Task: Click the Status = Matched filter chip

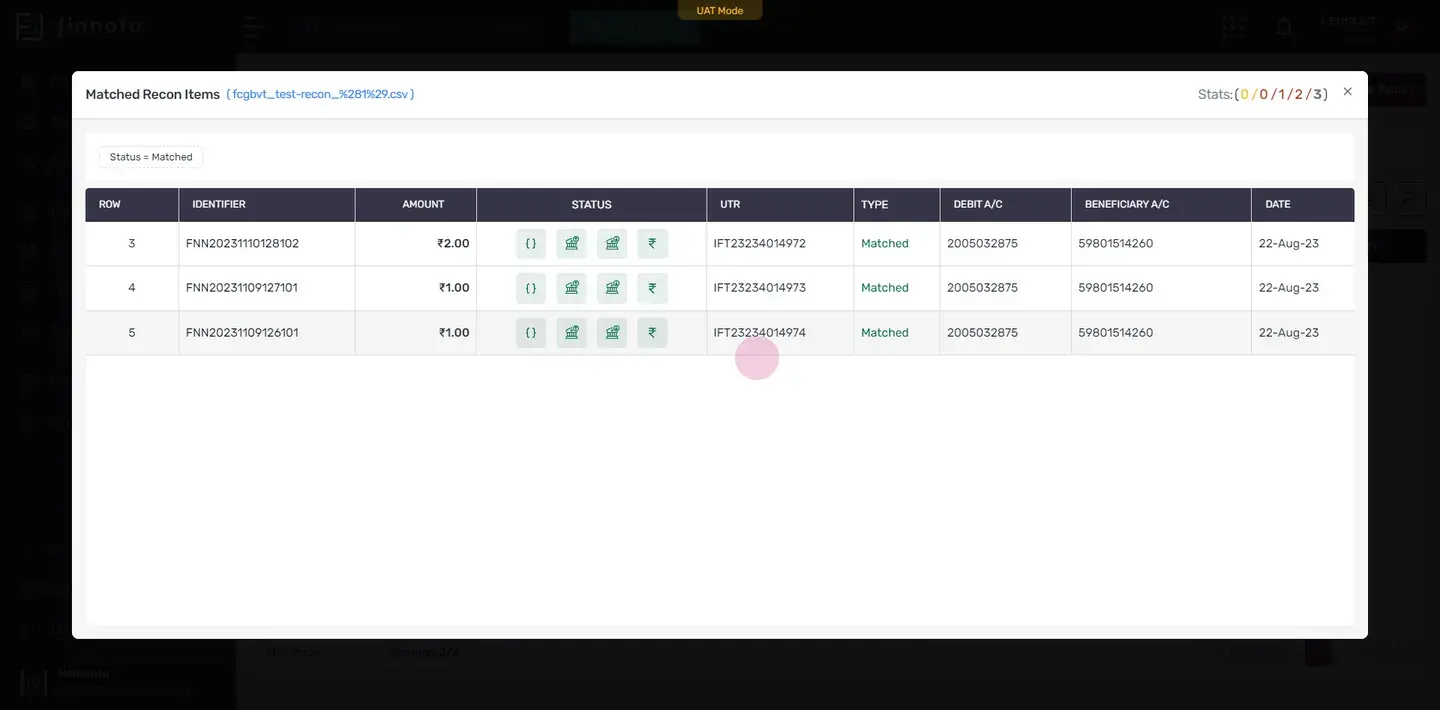Action: (151, 157)
